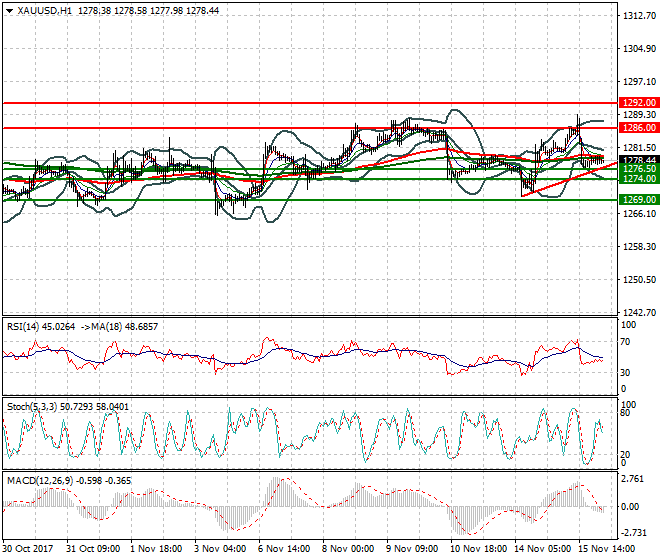660x560 pixels.
Task: Click the 1297.10 price scale value
Action: pos(639,82)
